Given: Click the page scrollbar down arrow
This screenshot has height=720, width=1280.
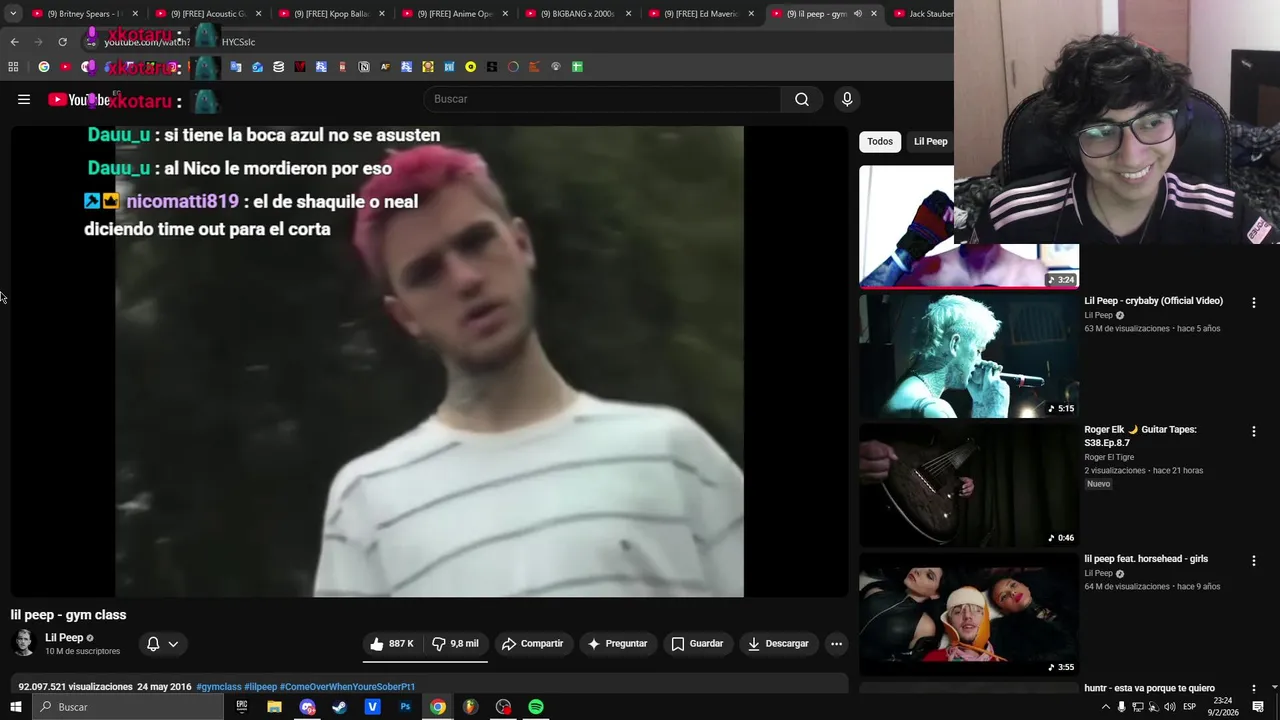Looking at the screenshot, I should point(1274,688).
